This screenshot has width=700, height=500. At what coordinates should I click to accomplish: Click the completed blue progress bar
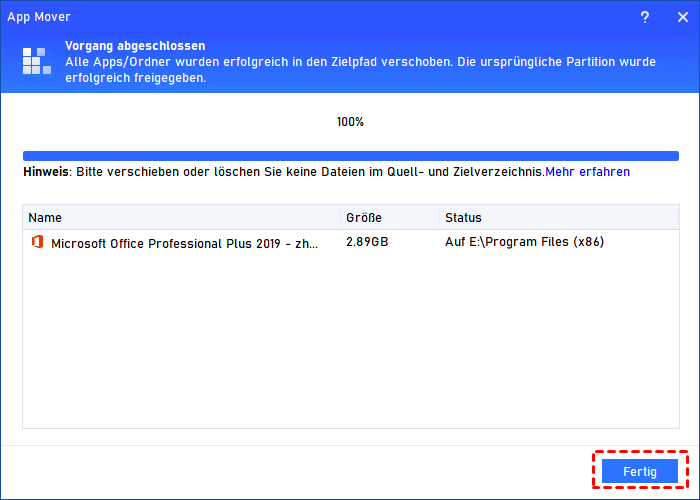click(350, 156)
